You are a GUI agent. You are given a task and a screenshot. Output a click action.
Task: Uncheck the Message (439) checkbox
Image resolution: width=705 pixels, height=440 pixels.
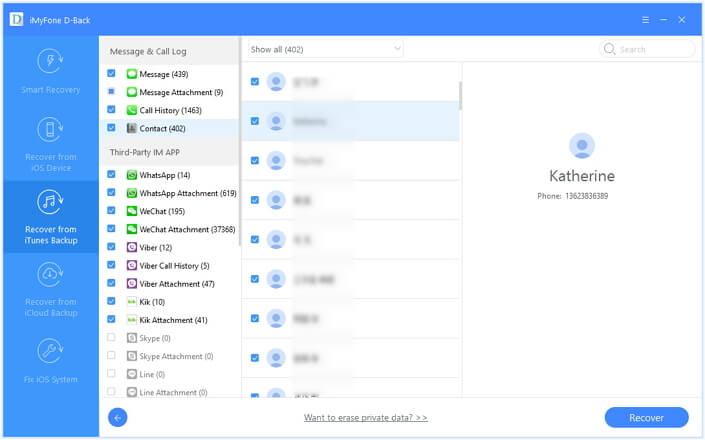point(111,73)
